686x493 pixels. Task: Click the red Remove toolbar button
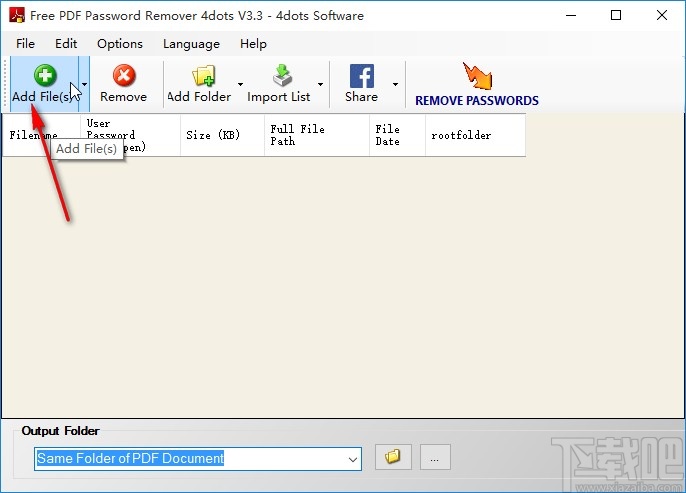coord(123,84)
